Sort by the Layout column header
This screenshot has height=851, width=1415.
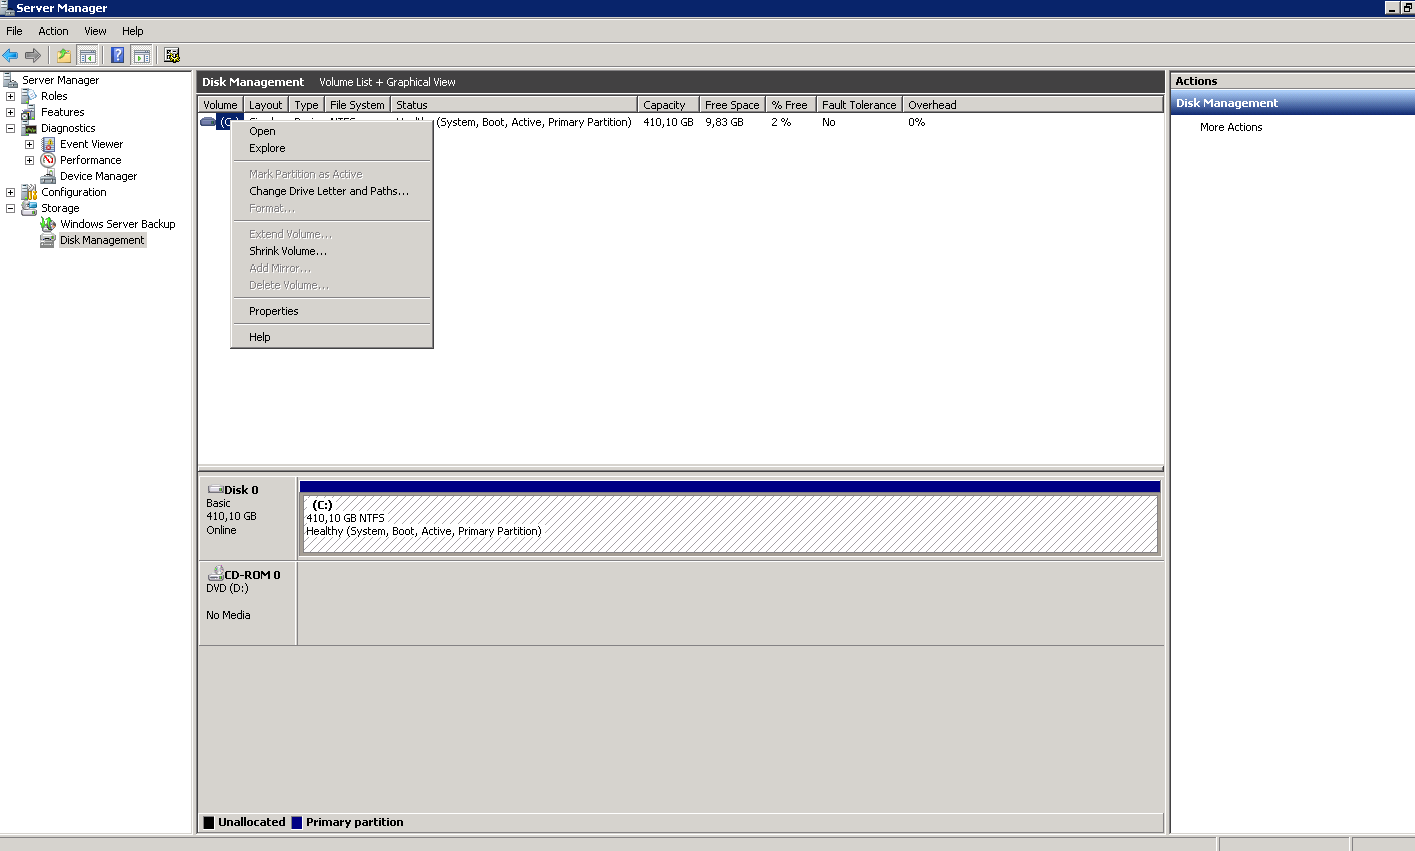click(x=266, y=105)
